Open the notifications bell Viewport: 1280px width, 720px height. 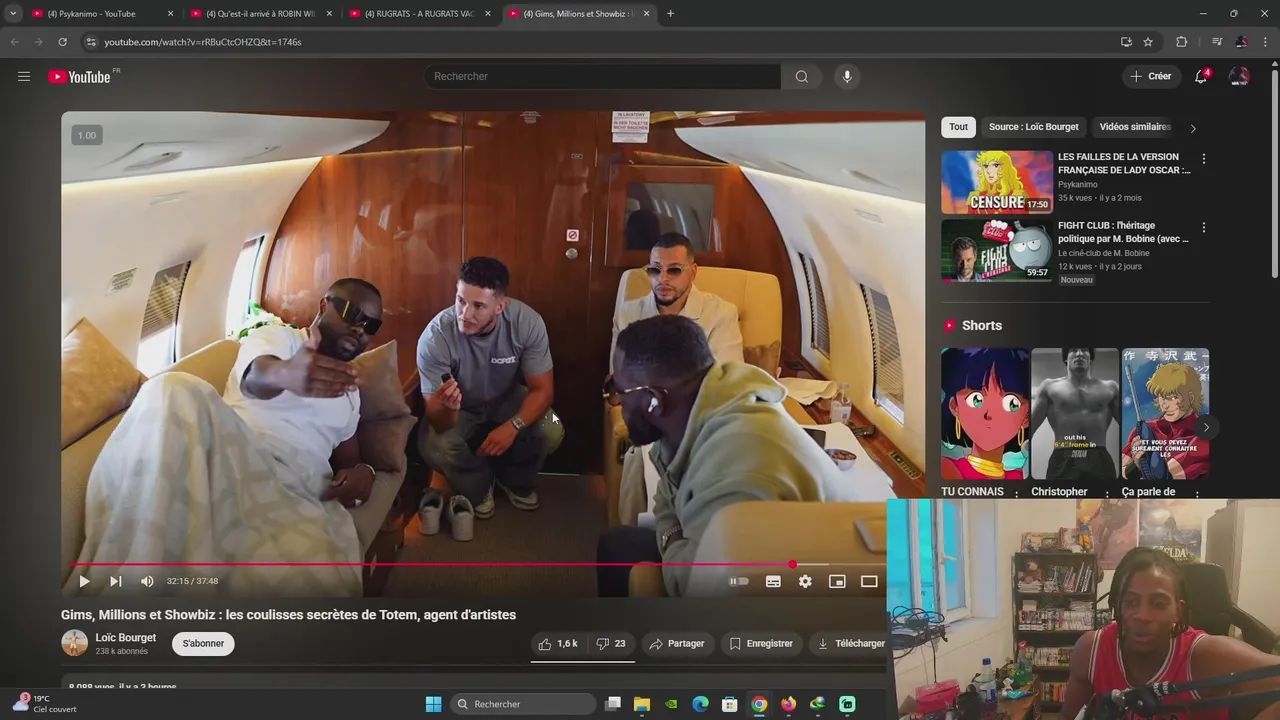(1202, 76)
